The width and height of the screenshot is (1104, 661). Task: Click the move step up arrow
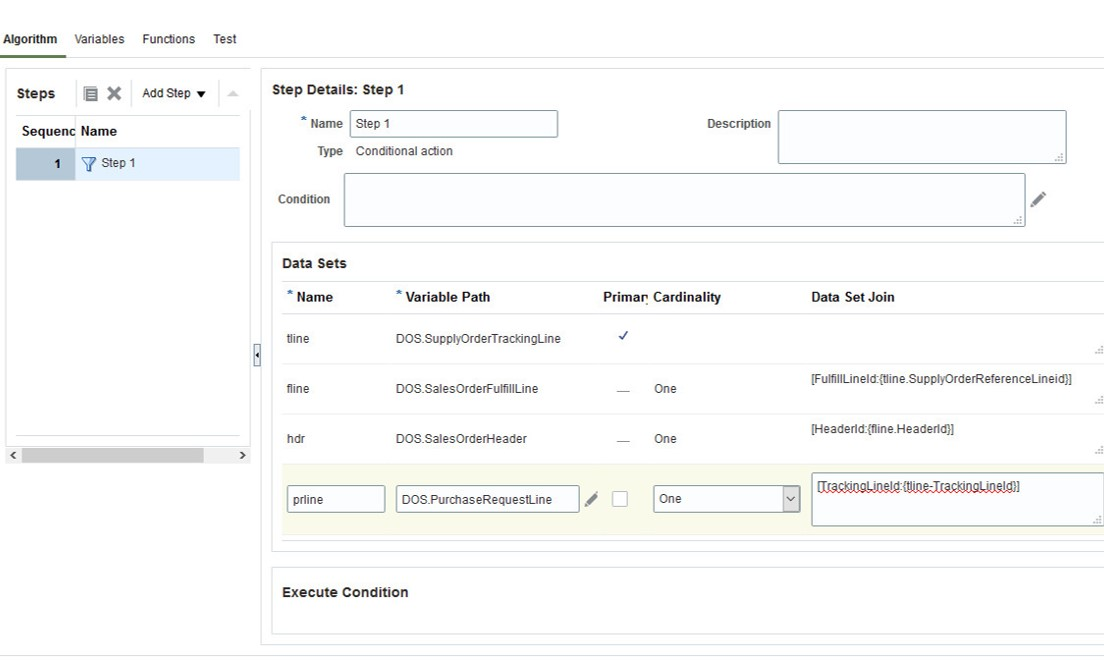point(233,94)
